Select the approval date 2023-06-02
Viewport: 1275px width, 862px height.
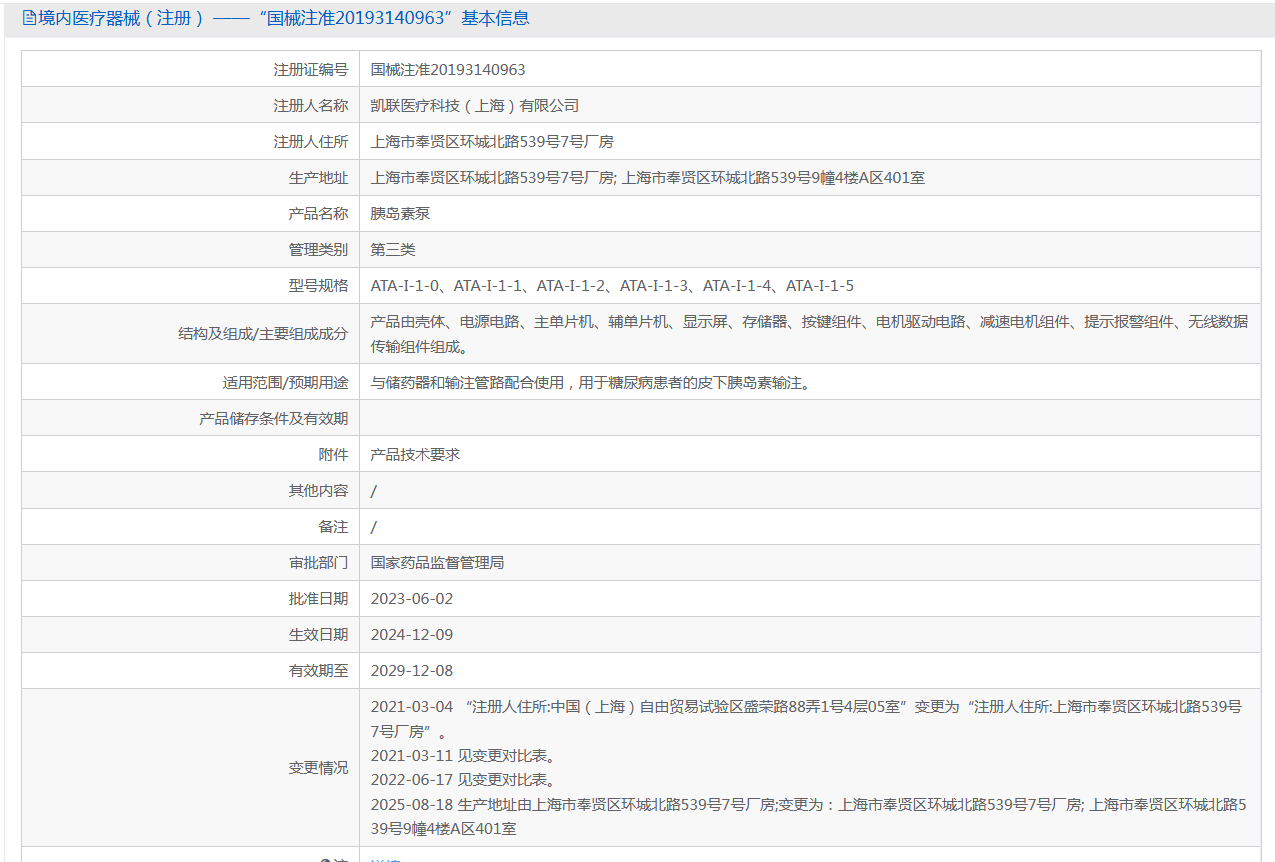coord(412,599)
